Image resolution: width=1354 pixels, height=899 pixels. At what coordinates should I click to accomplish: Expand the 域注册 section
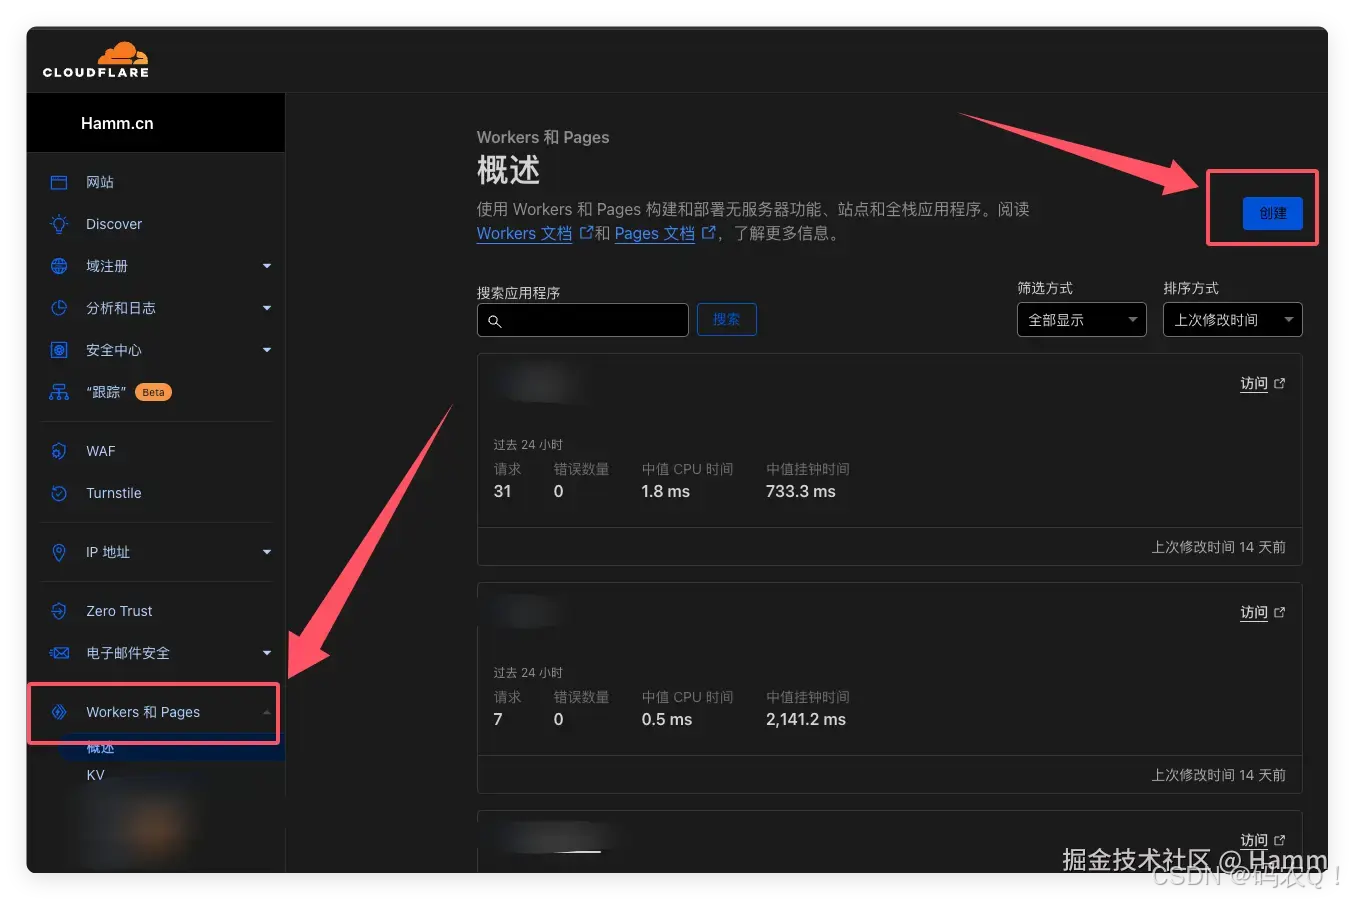coord(266,266)
